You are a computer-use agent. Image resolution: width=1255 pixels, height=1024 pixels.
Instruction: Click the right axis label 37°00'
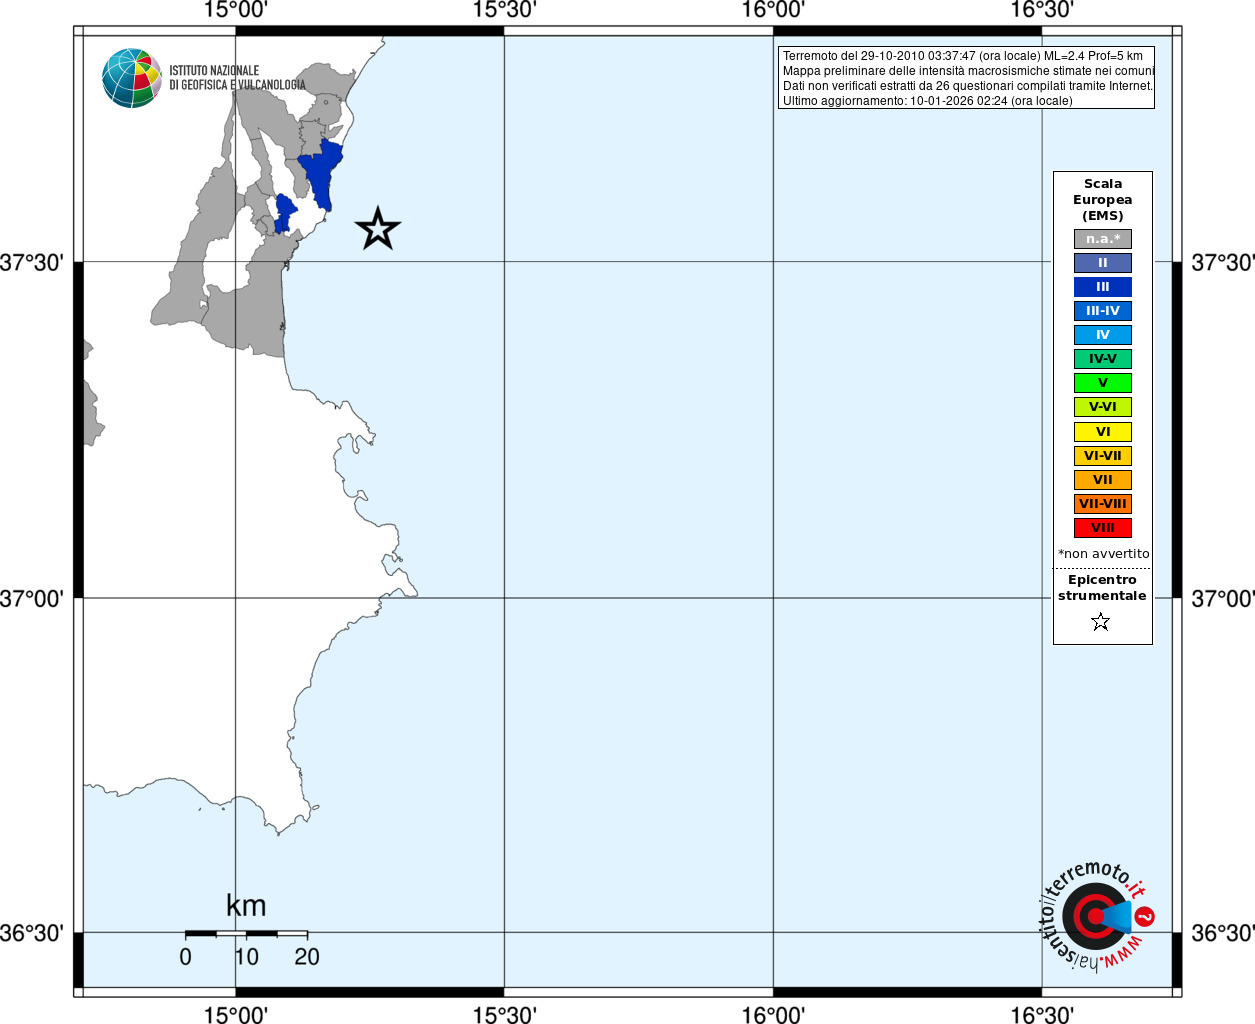[1222, 599]
